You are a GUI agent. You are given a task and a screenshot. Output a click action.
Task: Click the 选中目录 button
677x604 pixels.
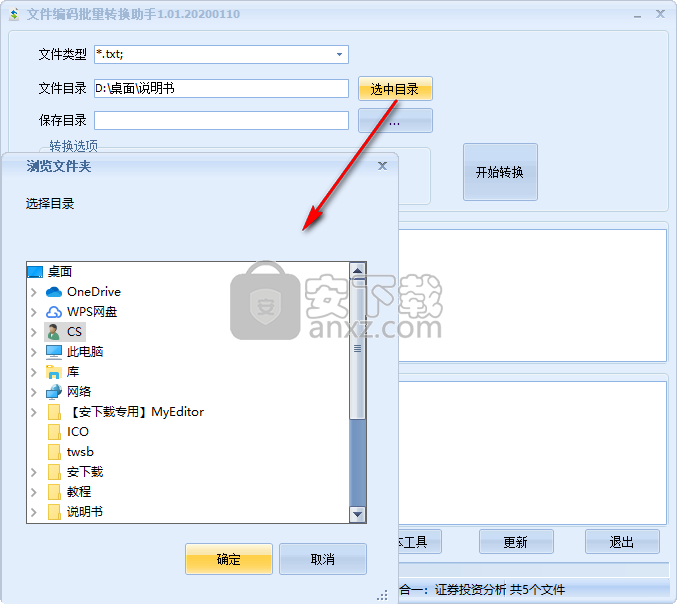click(x=395, y=89)
